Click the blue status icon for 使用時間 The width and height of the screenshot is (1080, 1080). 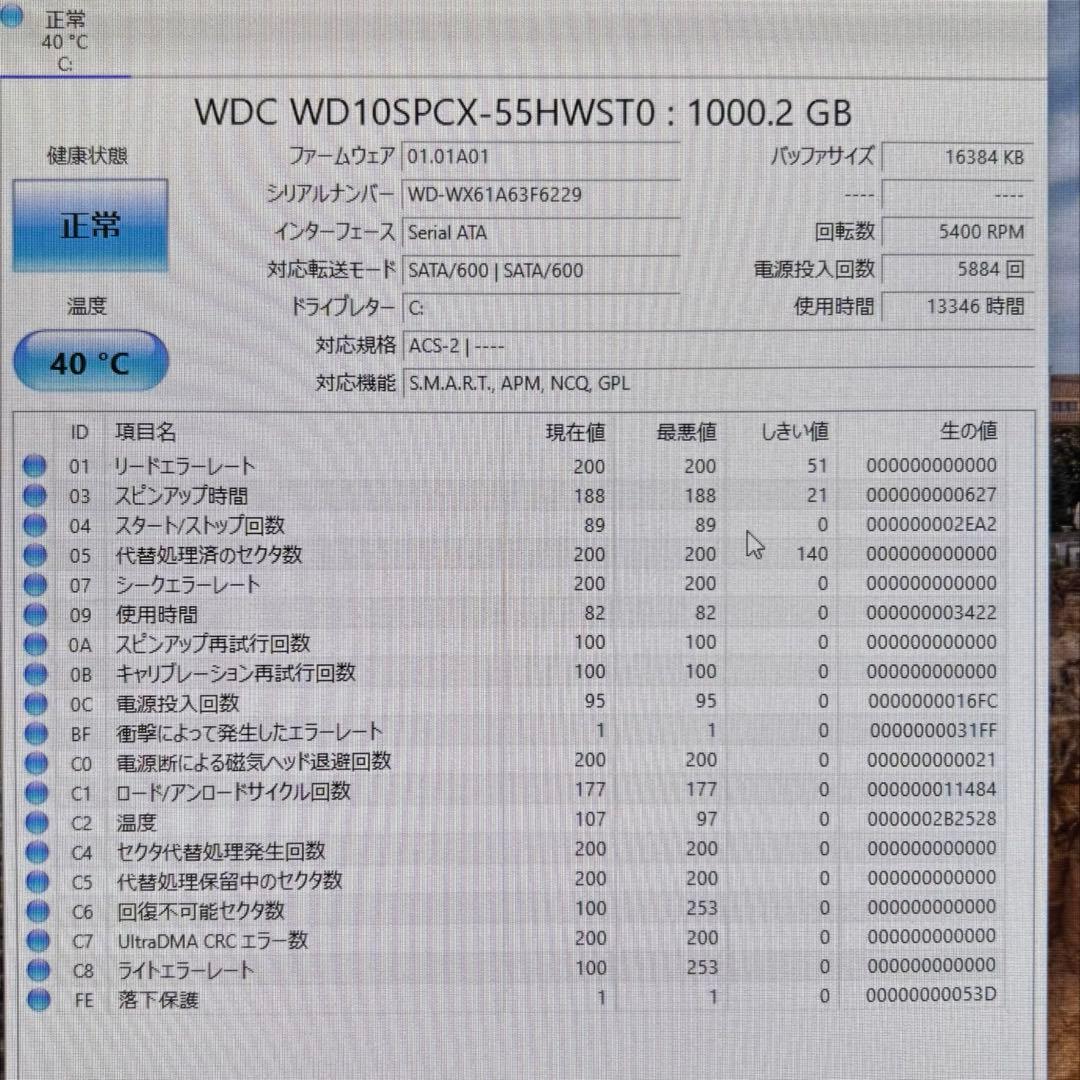point(35,613)
